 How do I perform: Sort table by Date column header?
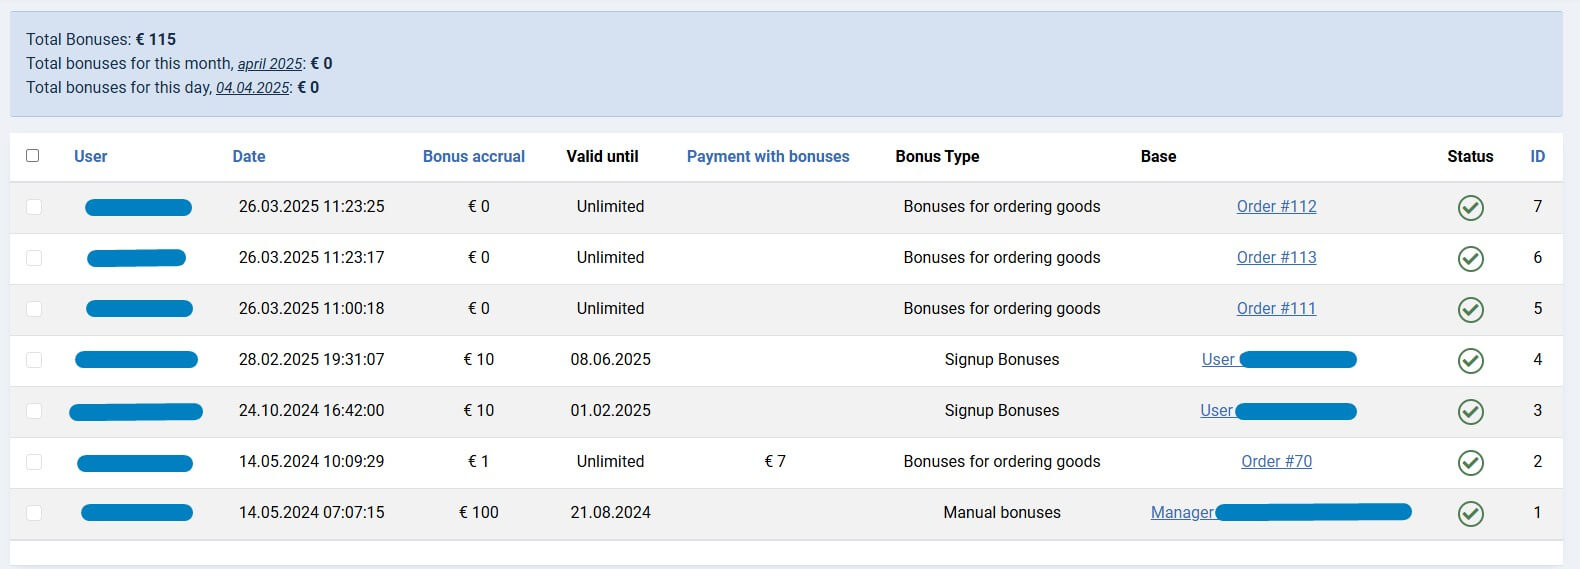(249, 157)
